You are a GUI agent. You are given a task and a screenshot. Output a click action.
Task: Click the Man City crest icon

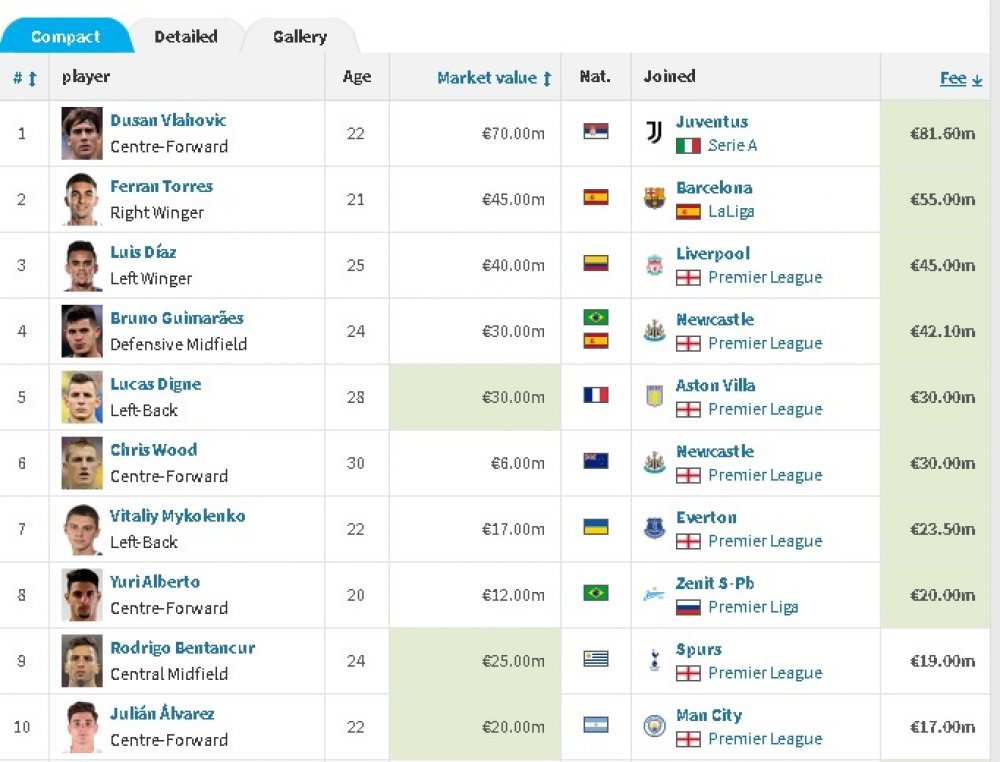pyautogui.click(x=654, y=726)
